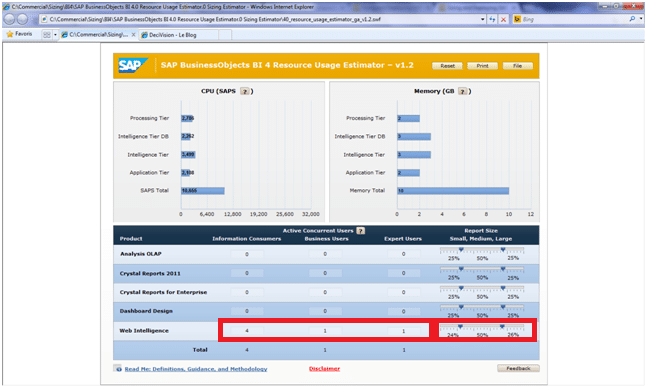Click the Intelligence Tier DB memory bar

414,136
